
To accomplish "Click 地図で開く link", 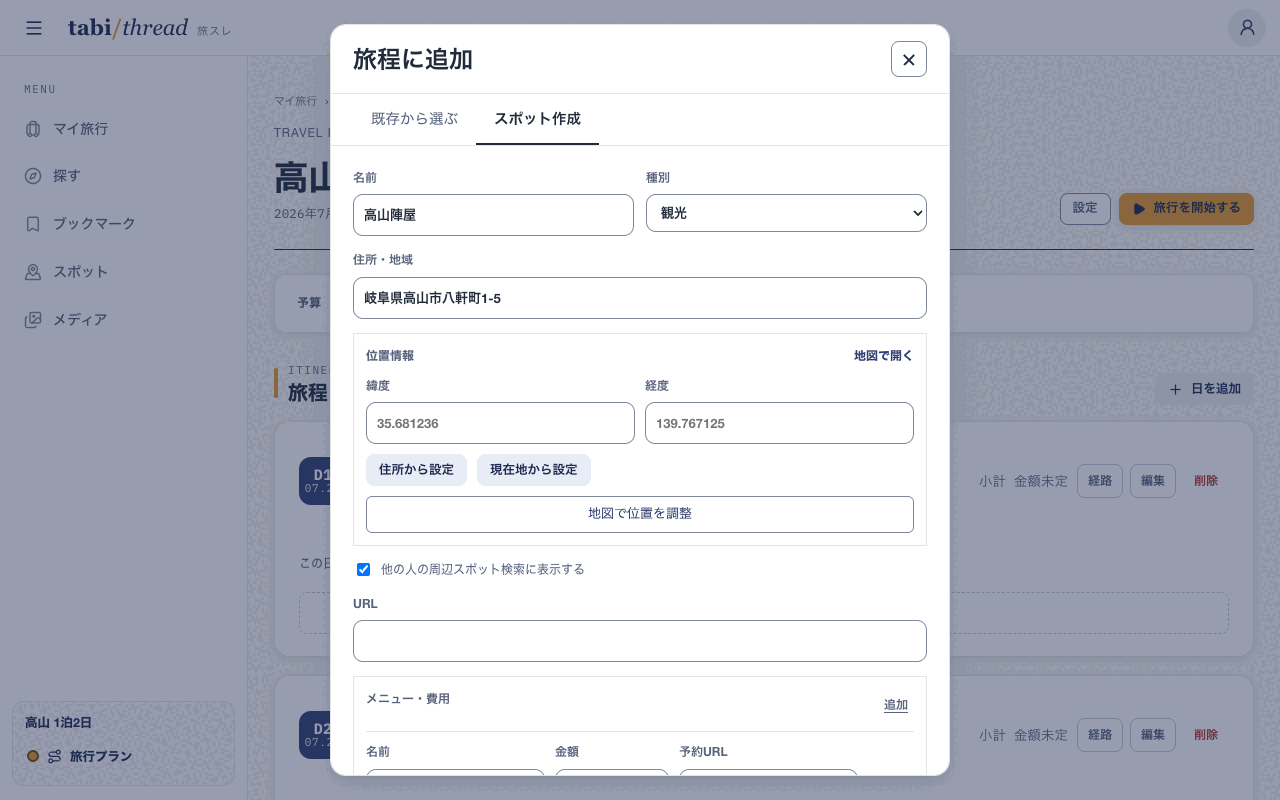I will (883, 356).
